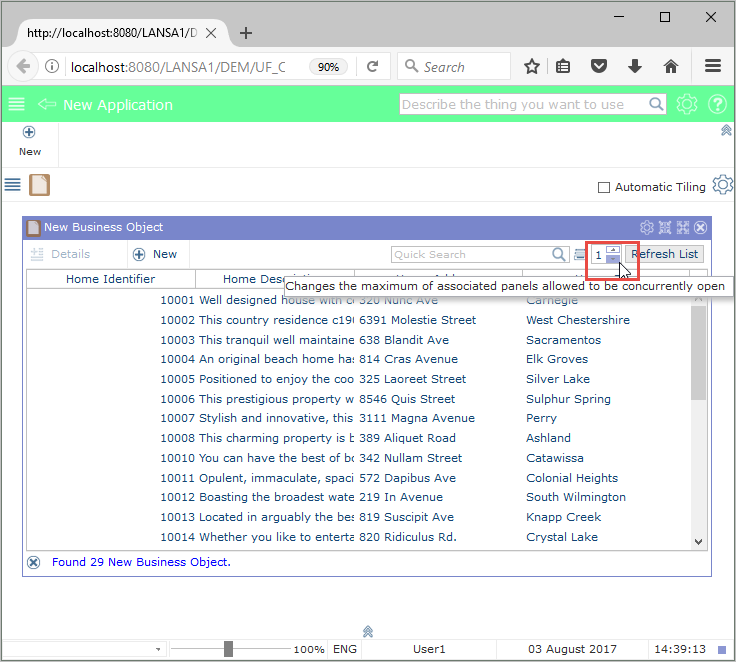Viewport: 736px width, 662px height.
Task: Select Colonial Heights row
Action: (x=359, y=478)
